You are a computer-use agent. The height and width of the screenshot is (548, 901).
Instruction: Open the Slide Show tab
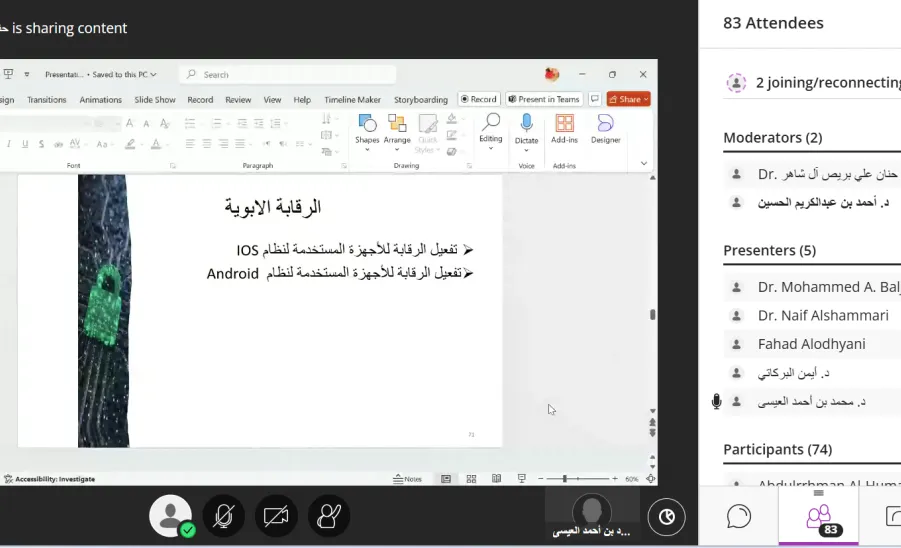point(155,99)
